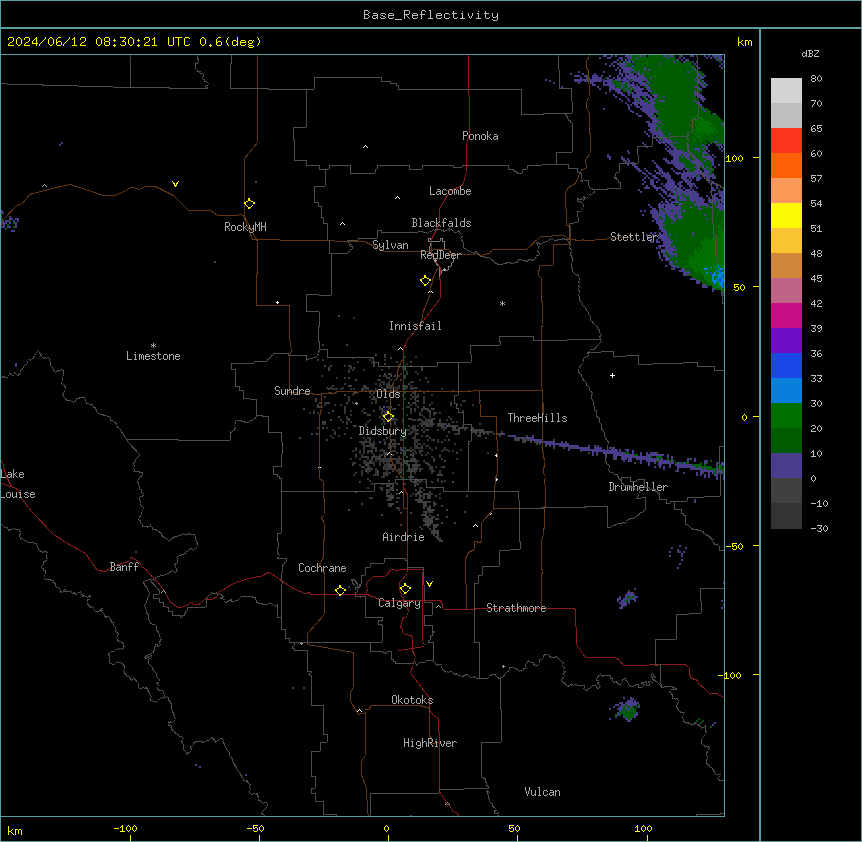Select the light gray 80-70 dBZ legend band
The image size is (862, 842).
pos(786,91)
